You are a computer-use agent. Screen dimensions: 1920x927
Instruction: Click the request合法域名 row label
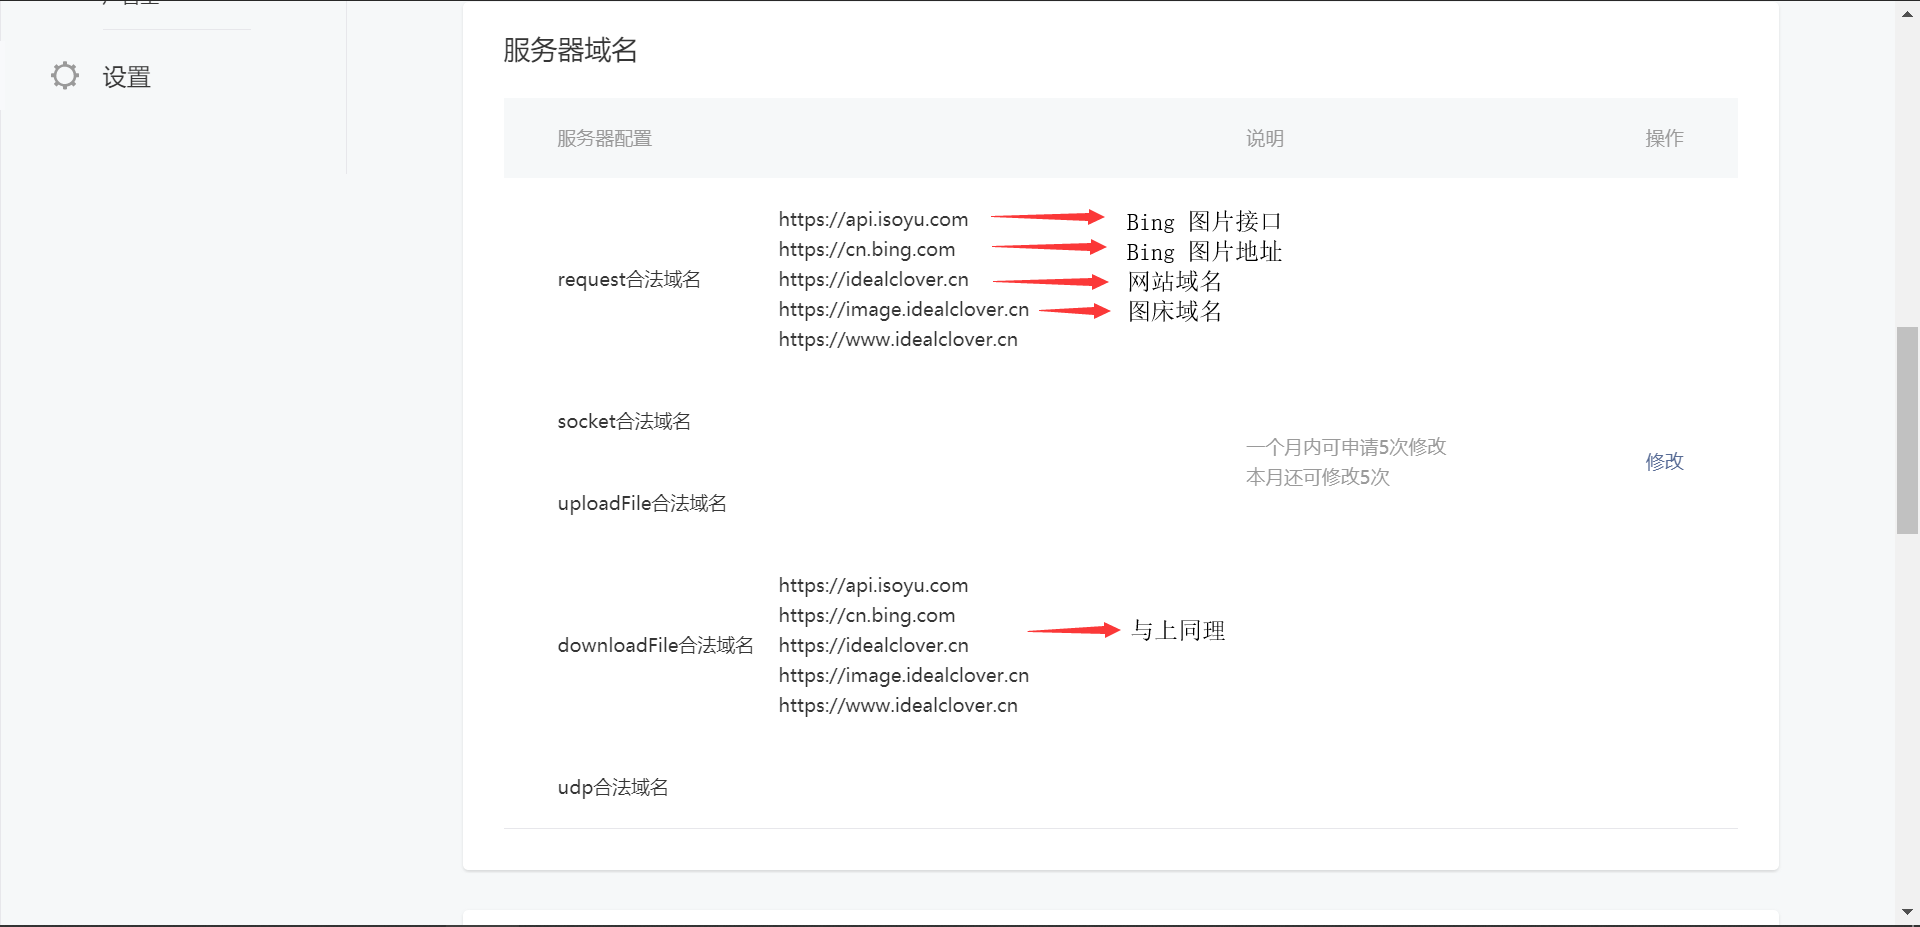pos(629,280)
